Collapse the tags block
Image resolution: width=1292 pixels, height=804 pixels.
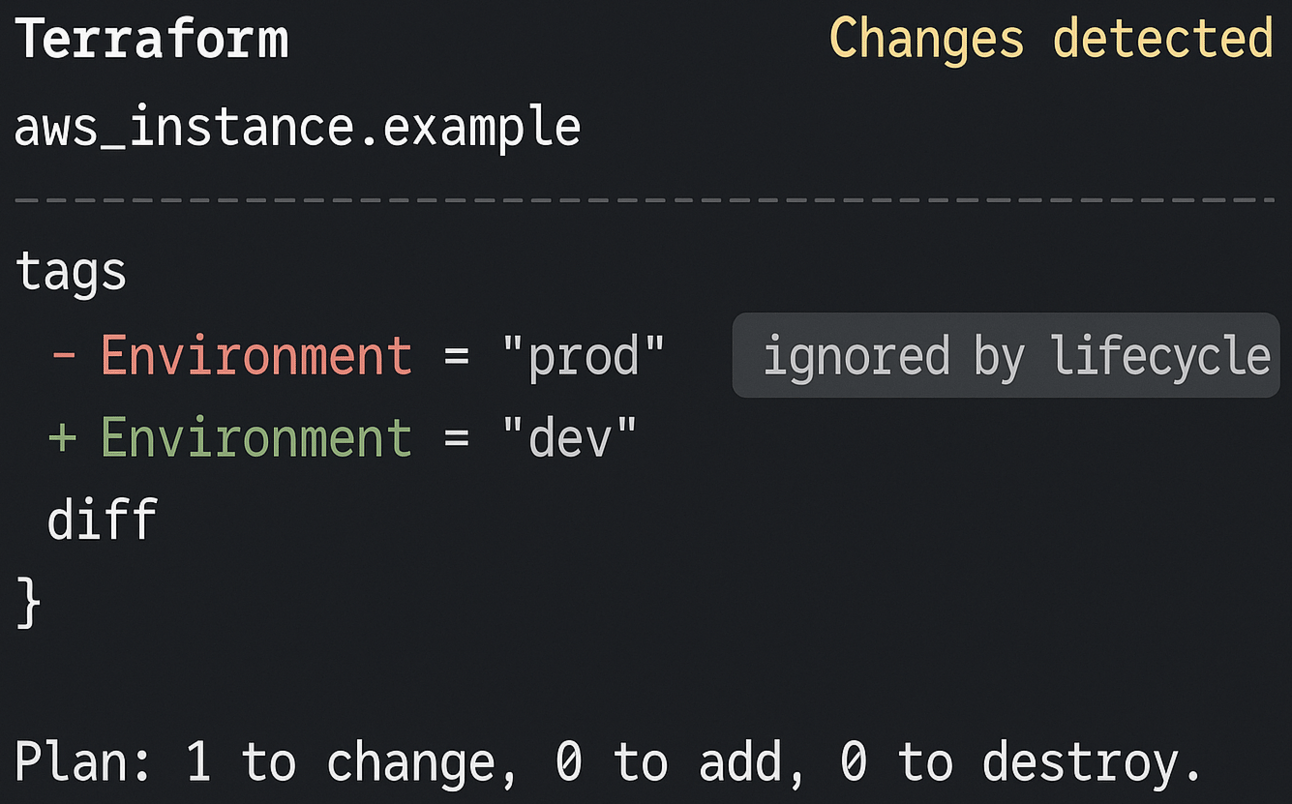(71, 272)
